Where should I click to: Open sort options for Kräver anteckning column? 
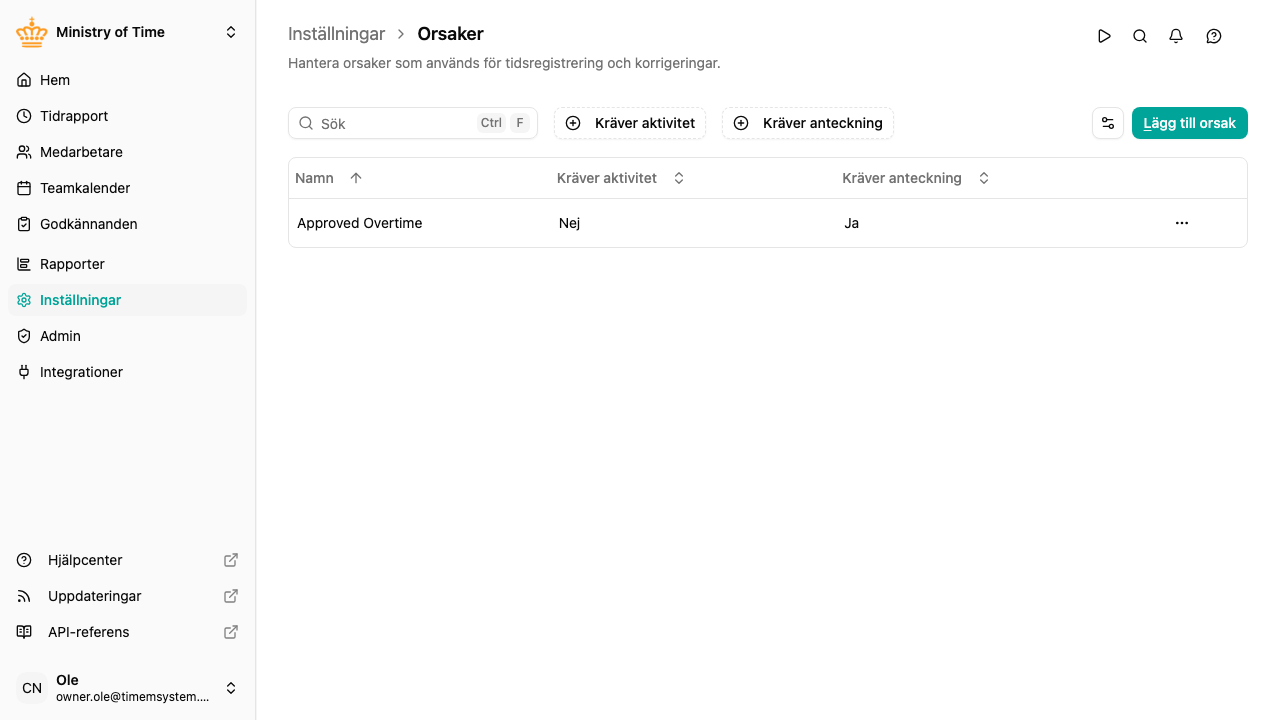point(984,178)
